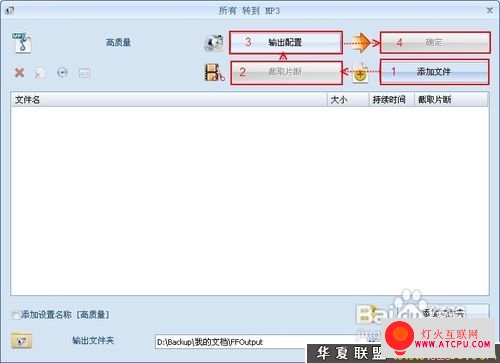Sort by 大小 column header
The height and width of the screenshot is (363, 500).
point(348,100)
